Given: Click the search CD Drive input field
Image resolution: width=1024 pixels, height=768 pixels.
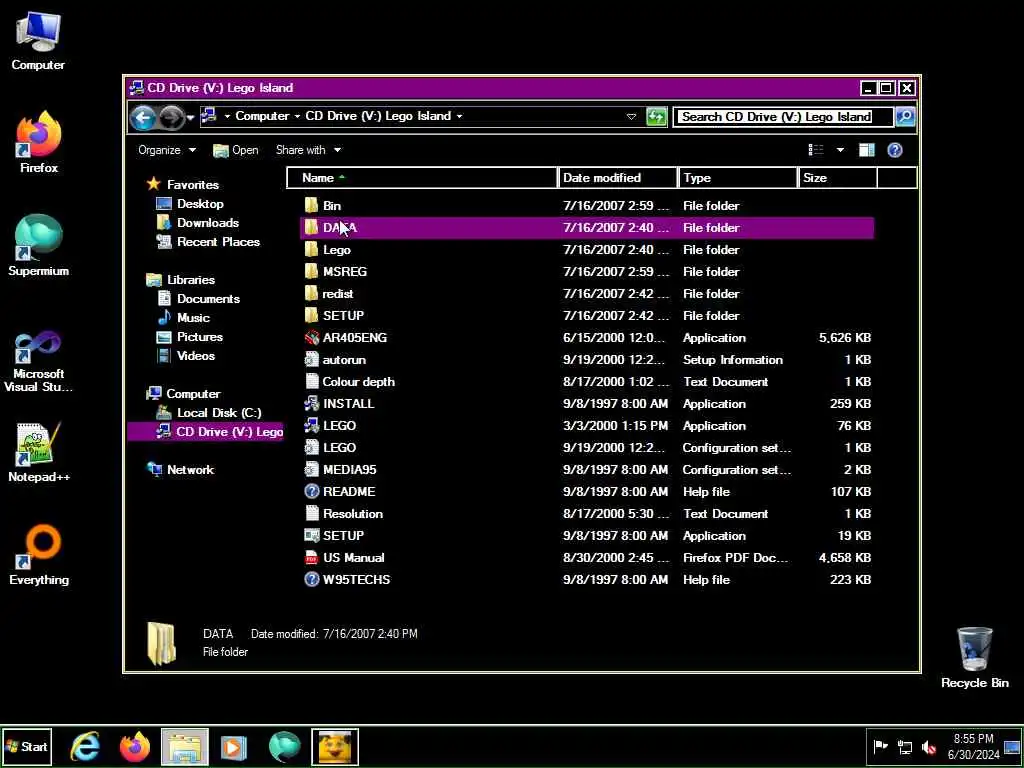Looking at the screenshot, I should pyautogui.click(x=783, y=117).
